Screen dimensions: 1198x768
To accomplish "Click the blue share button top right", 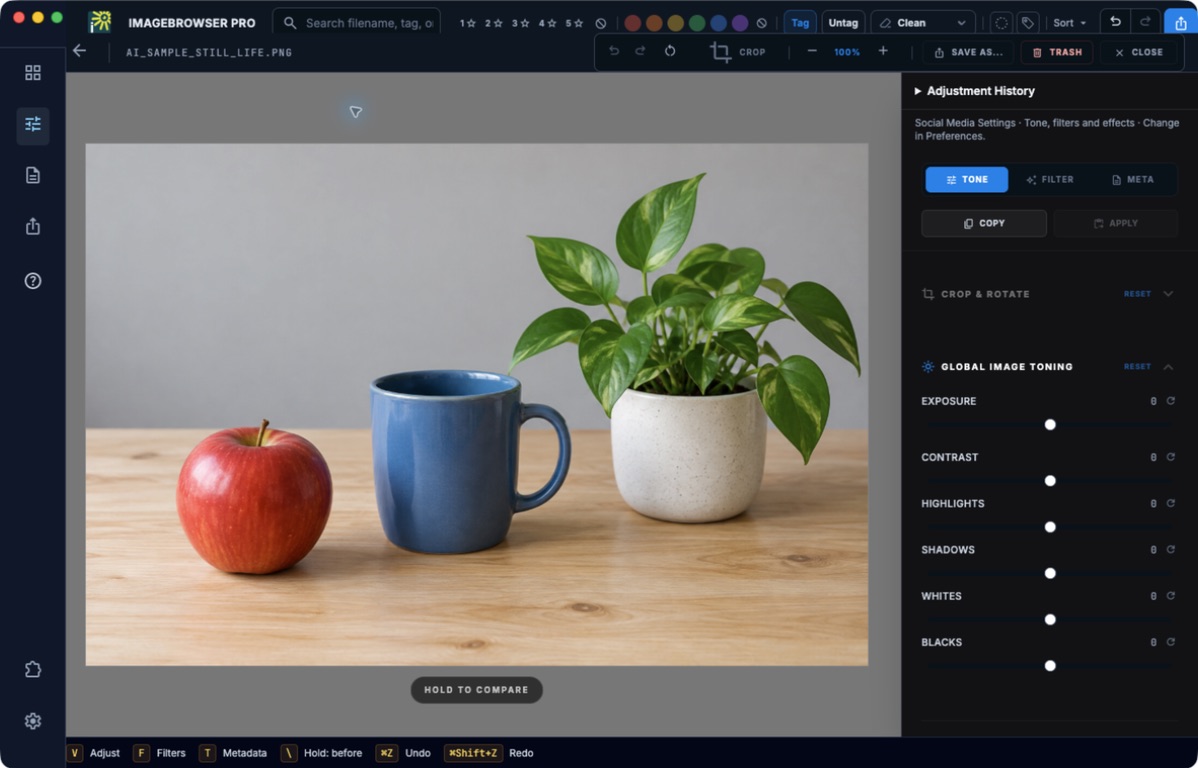I will (1181, 23).
